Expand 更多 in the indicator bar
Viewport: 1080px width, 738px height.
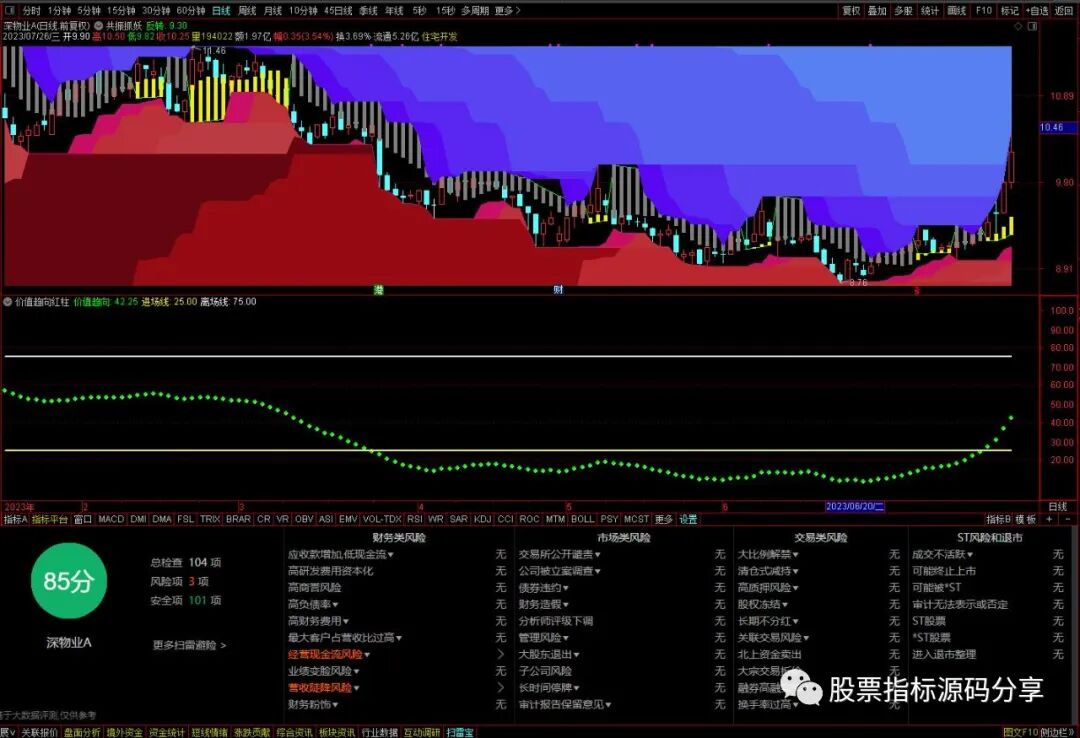pyautogui.click(x=663, y=519)
